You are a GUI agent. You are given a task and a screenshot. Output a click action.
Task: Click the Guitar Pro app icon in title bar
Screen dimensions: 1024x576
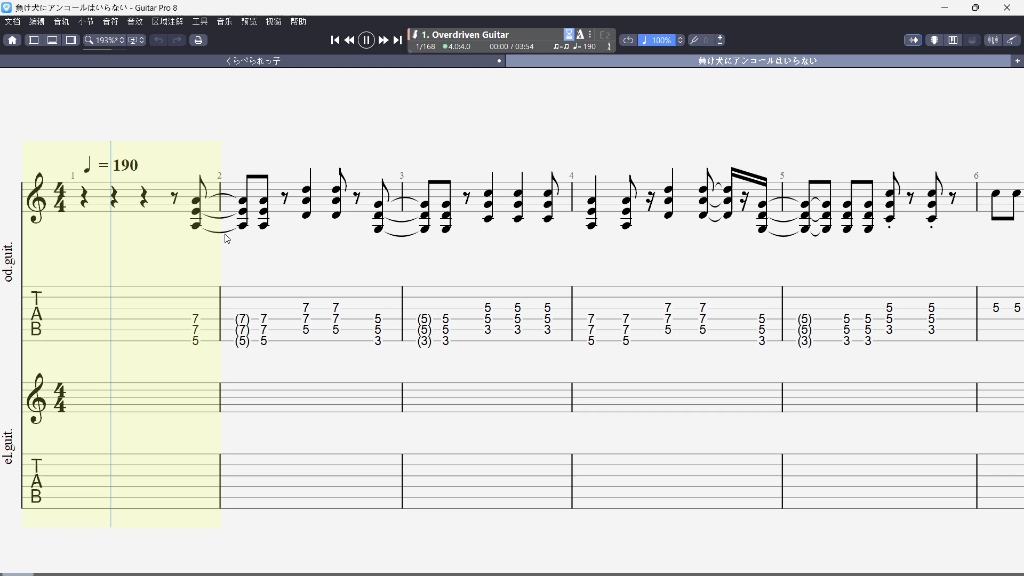pyautogui.click(x=7, y=8)
